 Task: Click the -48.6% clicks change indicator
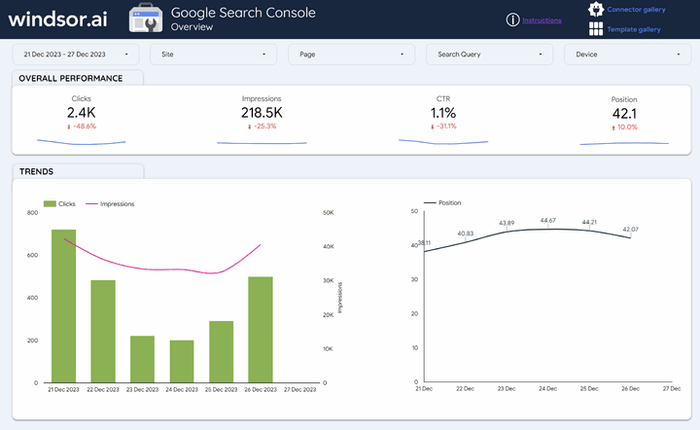[x=82, y=126]
